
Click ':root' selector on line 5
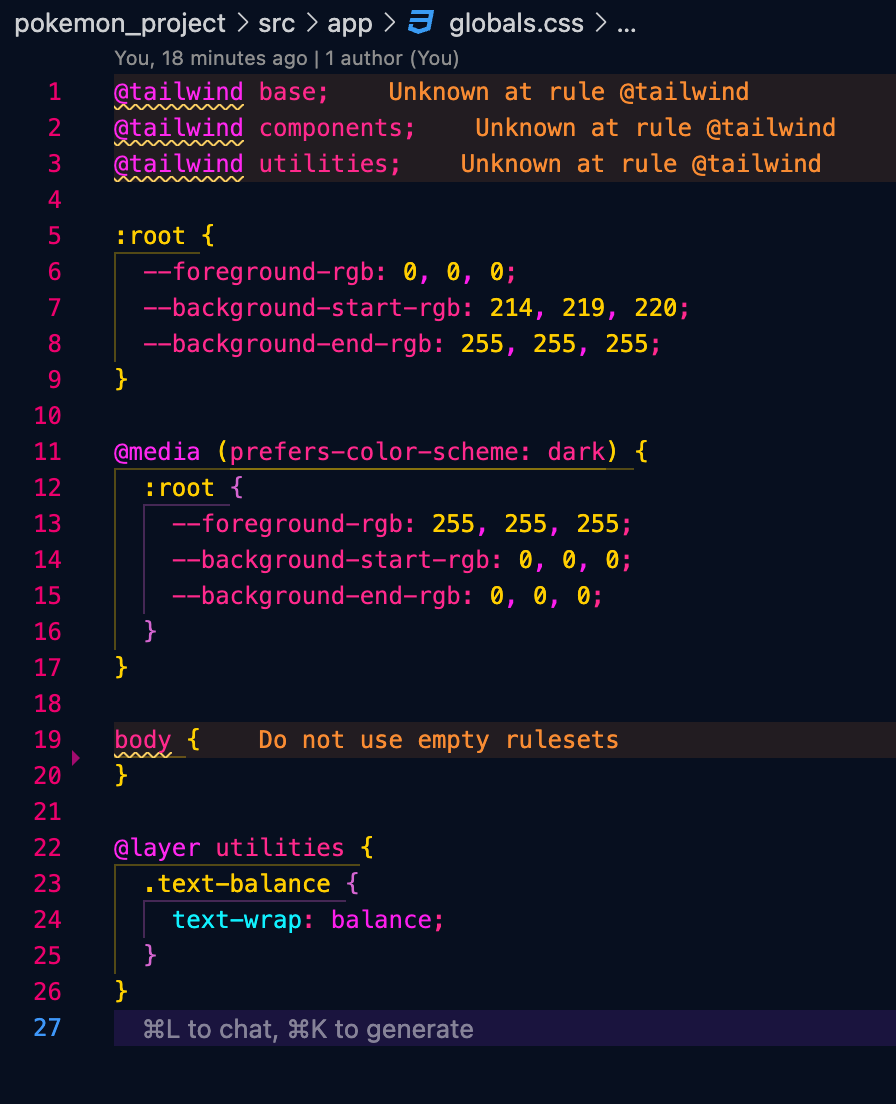[x=149, y=236]
